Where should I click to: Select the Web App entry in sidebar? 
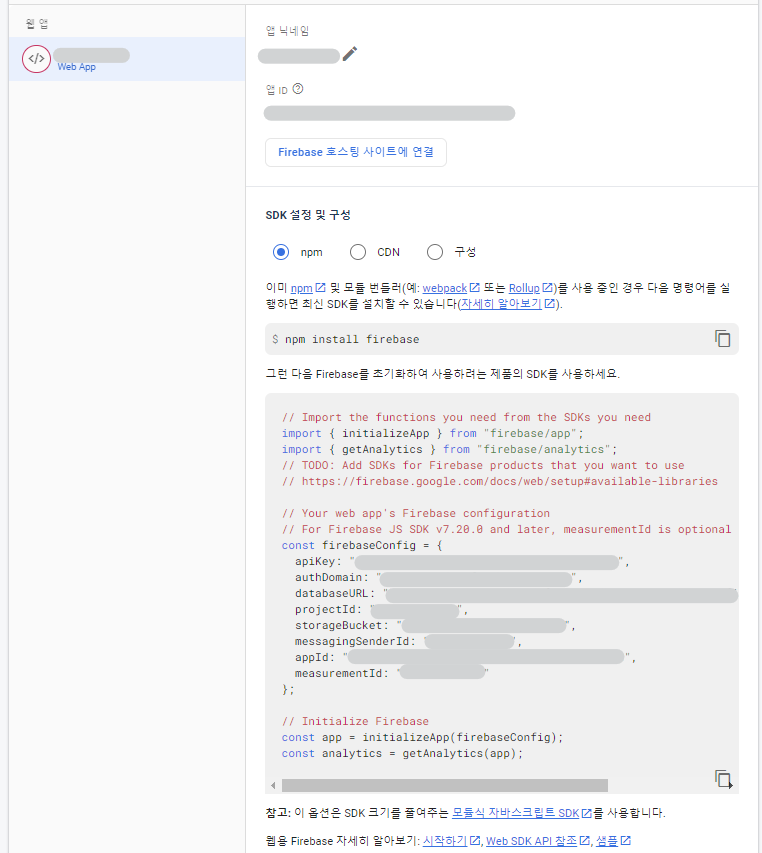tap(127, 59)
